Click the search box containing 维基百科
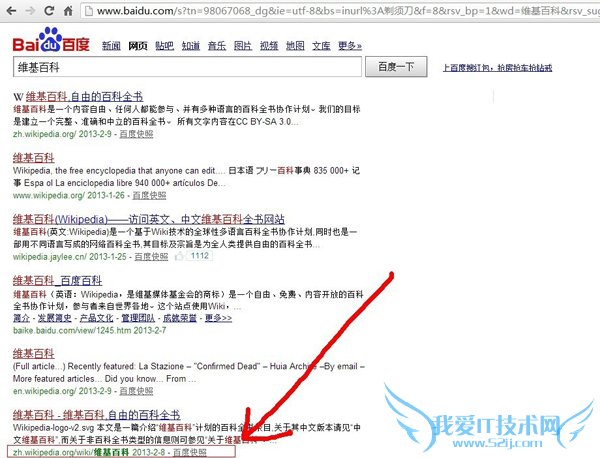This screenshot has width=600, height=458. click(x=187, y=67)
